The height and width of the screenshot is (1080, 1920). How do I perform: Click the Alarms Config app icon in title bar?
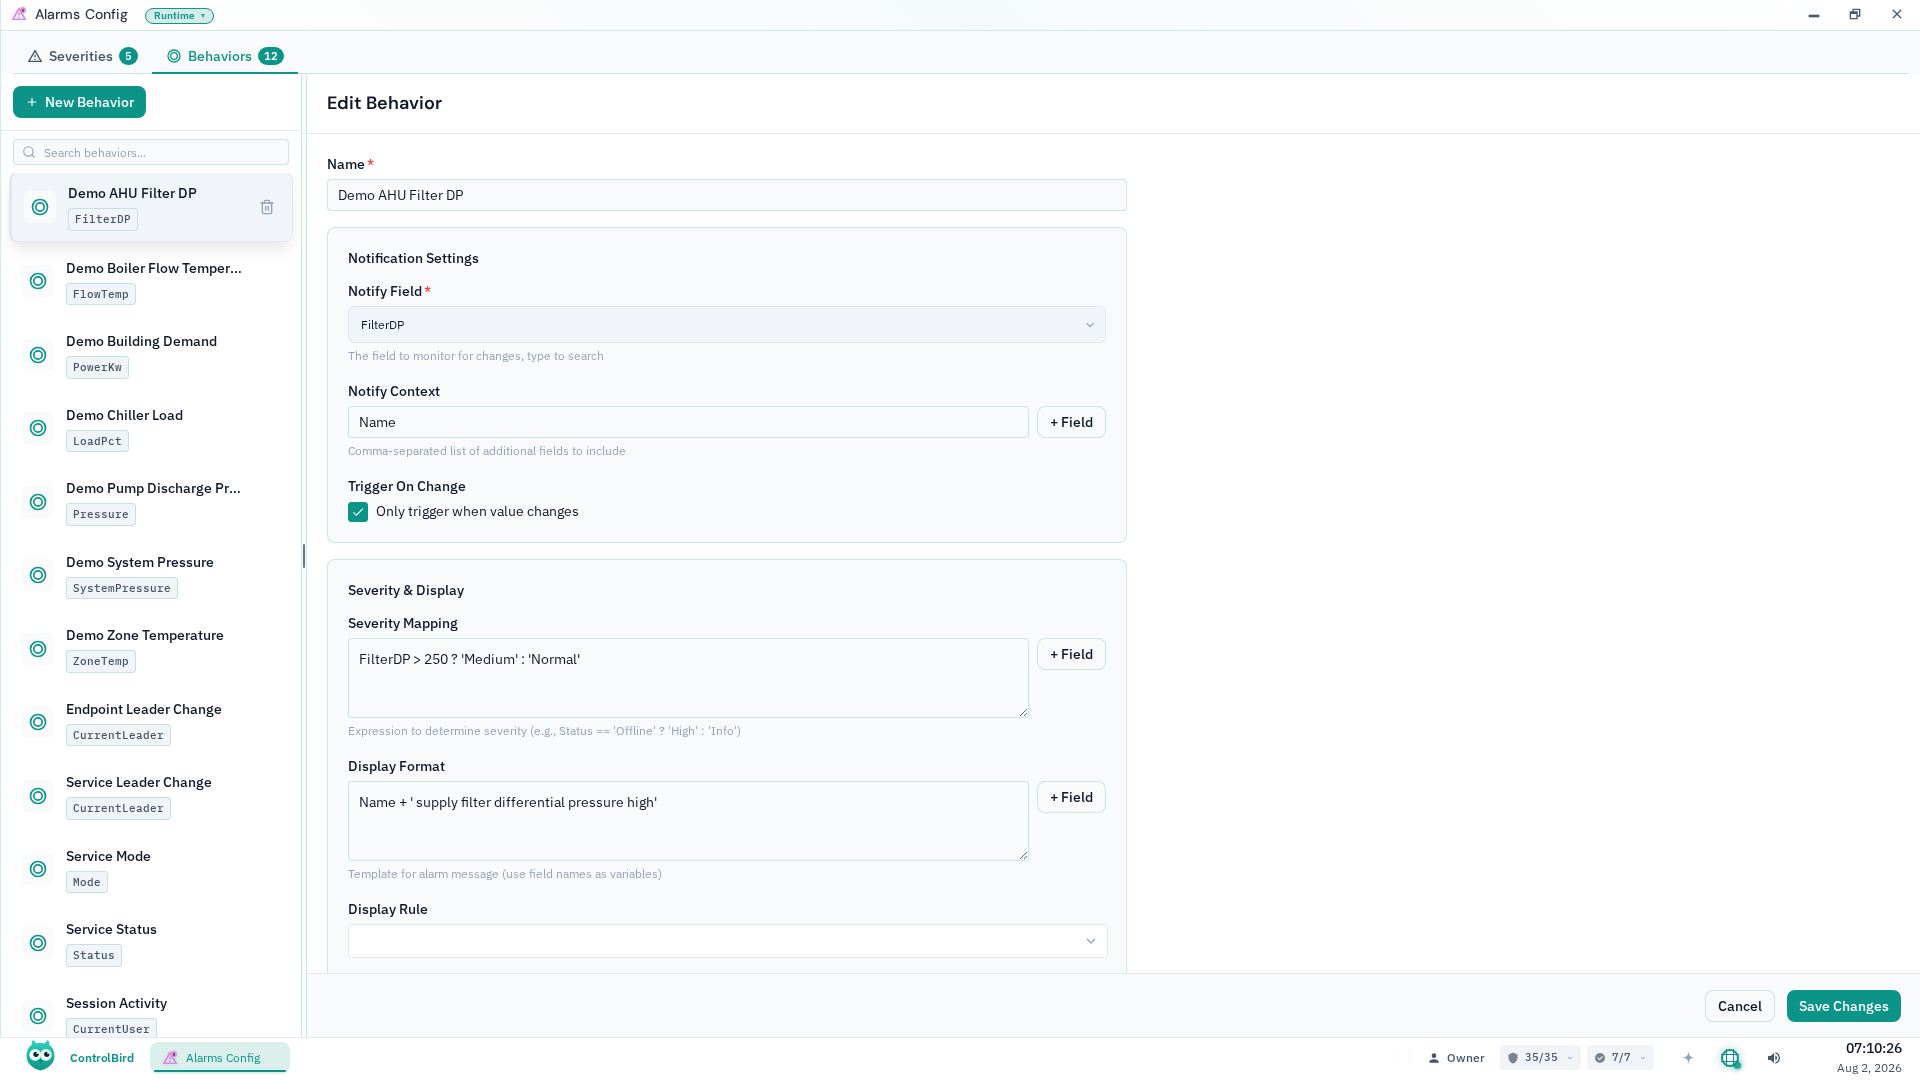point(19,14)
